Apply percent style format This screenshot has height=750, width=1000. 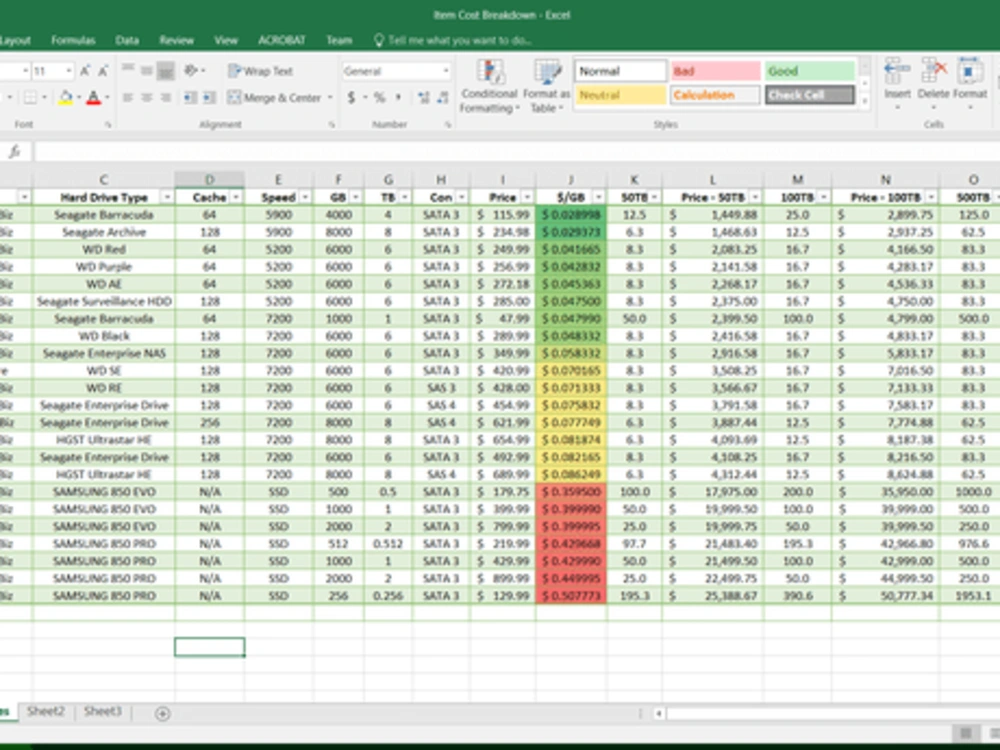point(379,98)
